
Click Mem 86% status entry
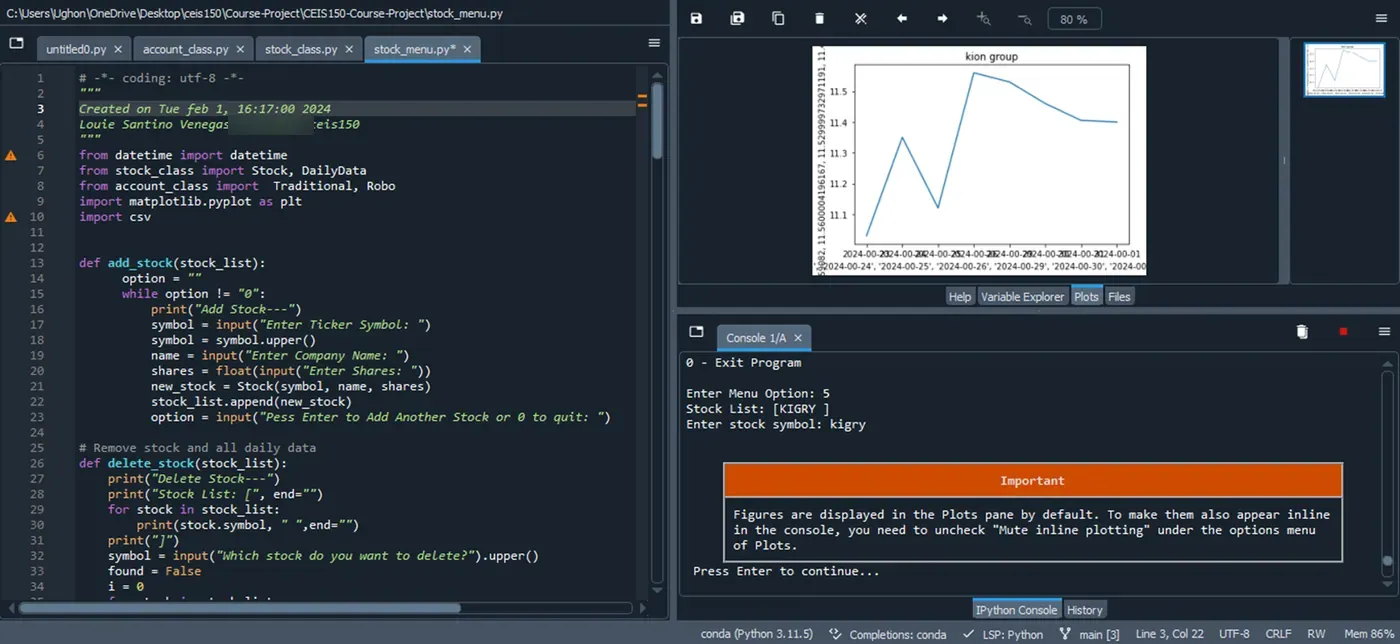click(x=1369, y=634)
